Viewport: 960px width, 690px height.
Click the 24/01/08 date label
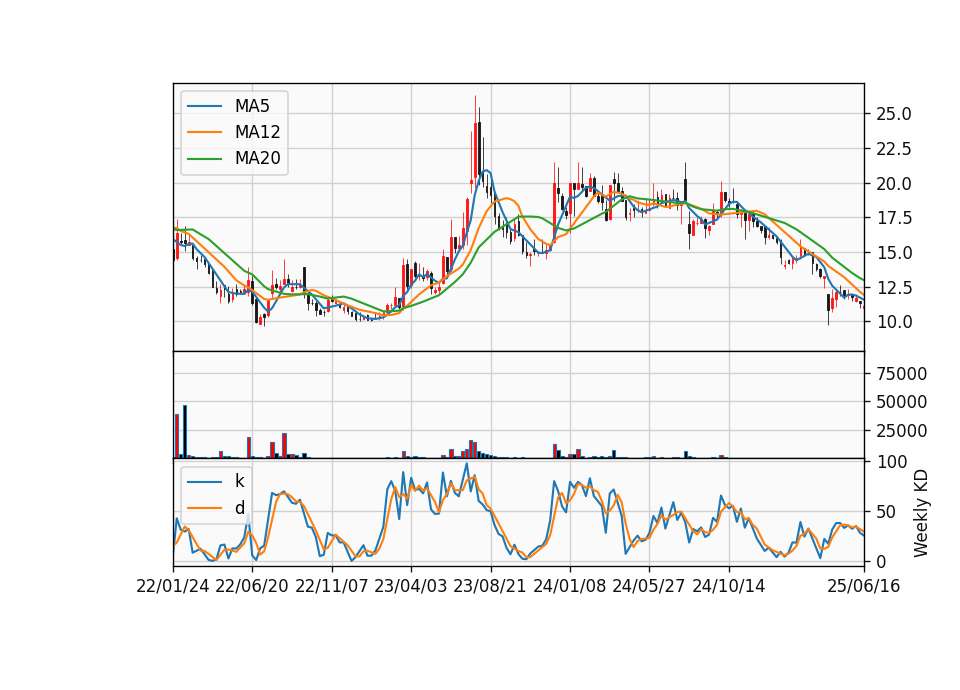[570, 587]
